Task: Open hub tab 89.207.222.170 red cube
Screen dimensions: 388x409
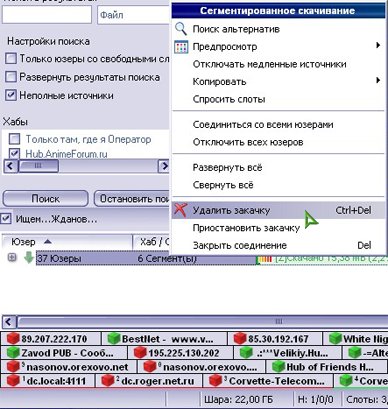Action: (x=13, y=339)
